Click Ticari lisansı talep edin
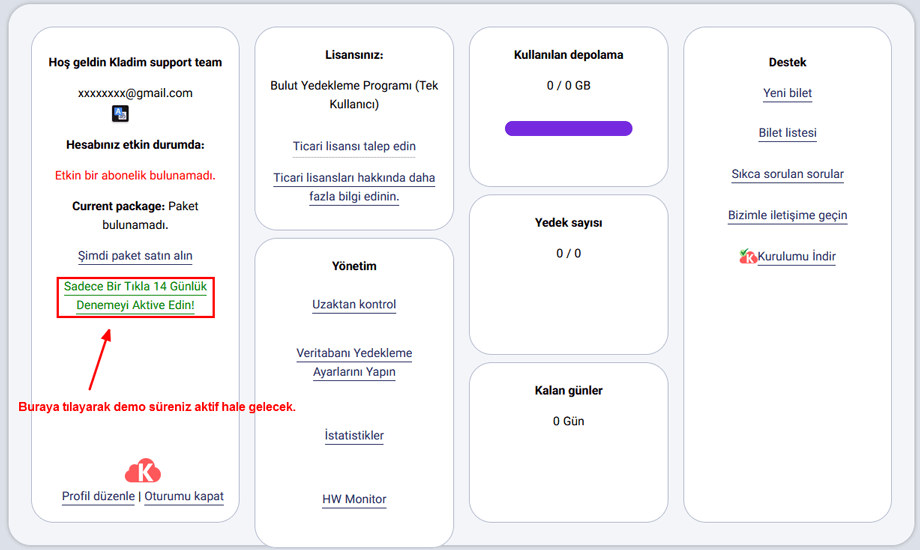Viewport: 920px width, 550px height. click(354, 146)
